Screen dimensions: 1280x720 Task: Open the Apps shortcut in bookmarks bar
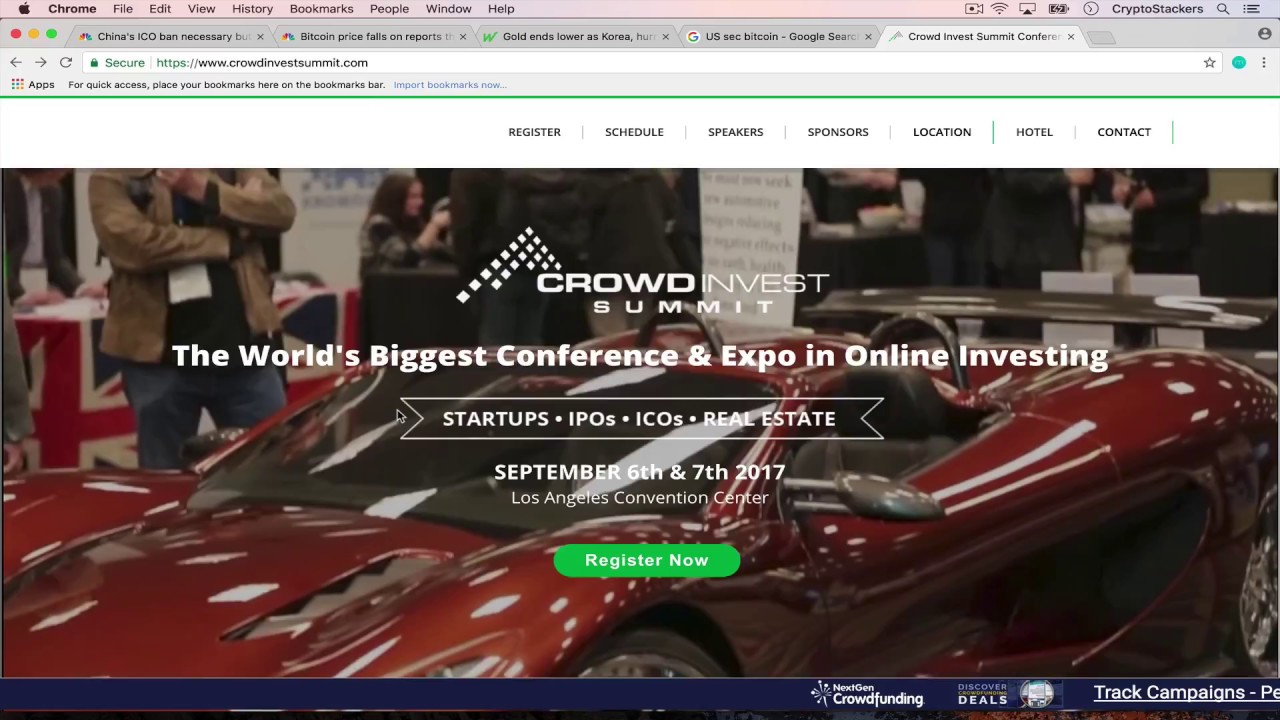[33, 85]
